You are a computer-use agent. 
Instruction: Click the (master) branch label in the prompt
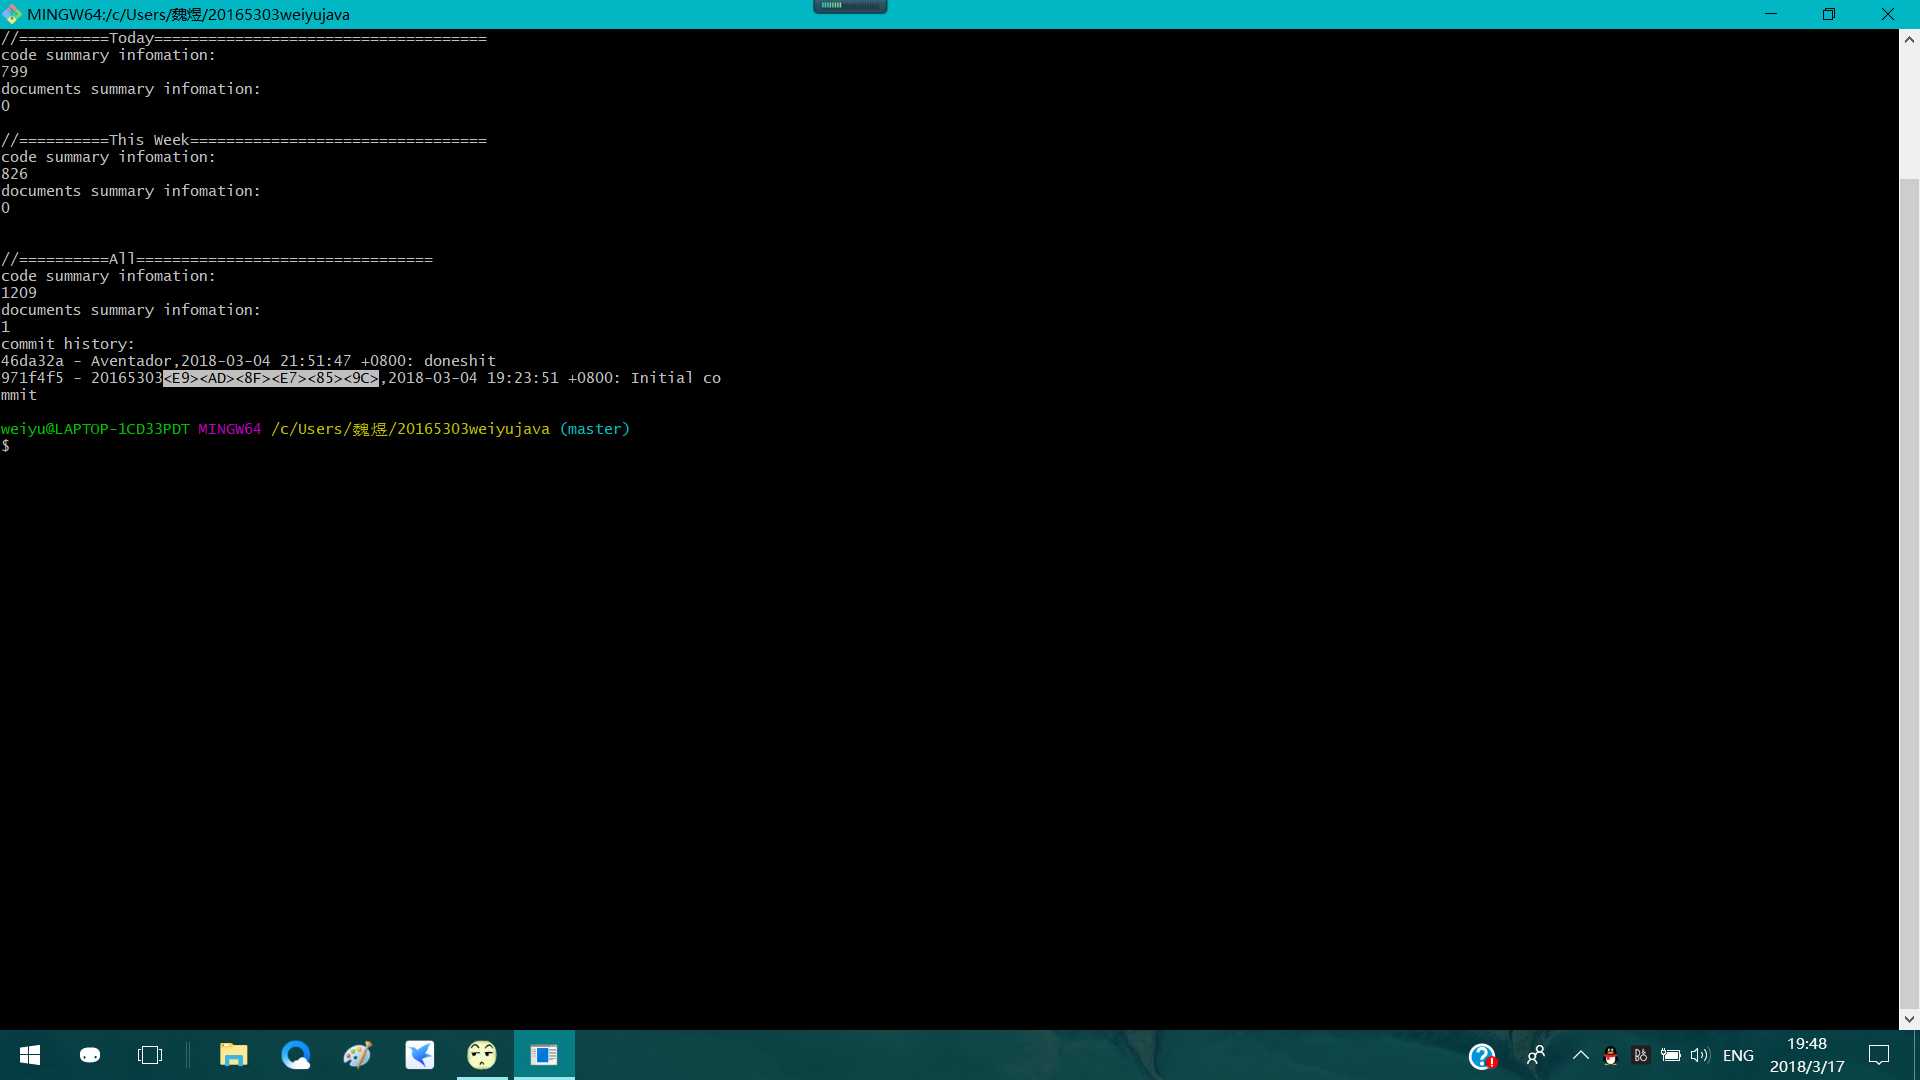coord(595,429)
